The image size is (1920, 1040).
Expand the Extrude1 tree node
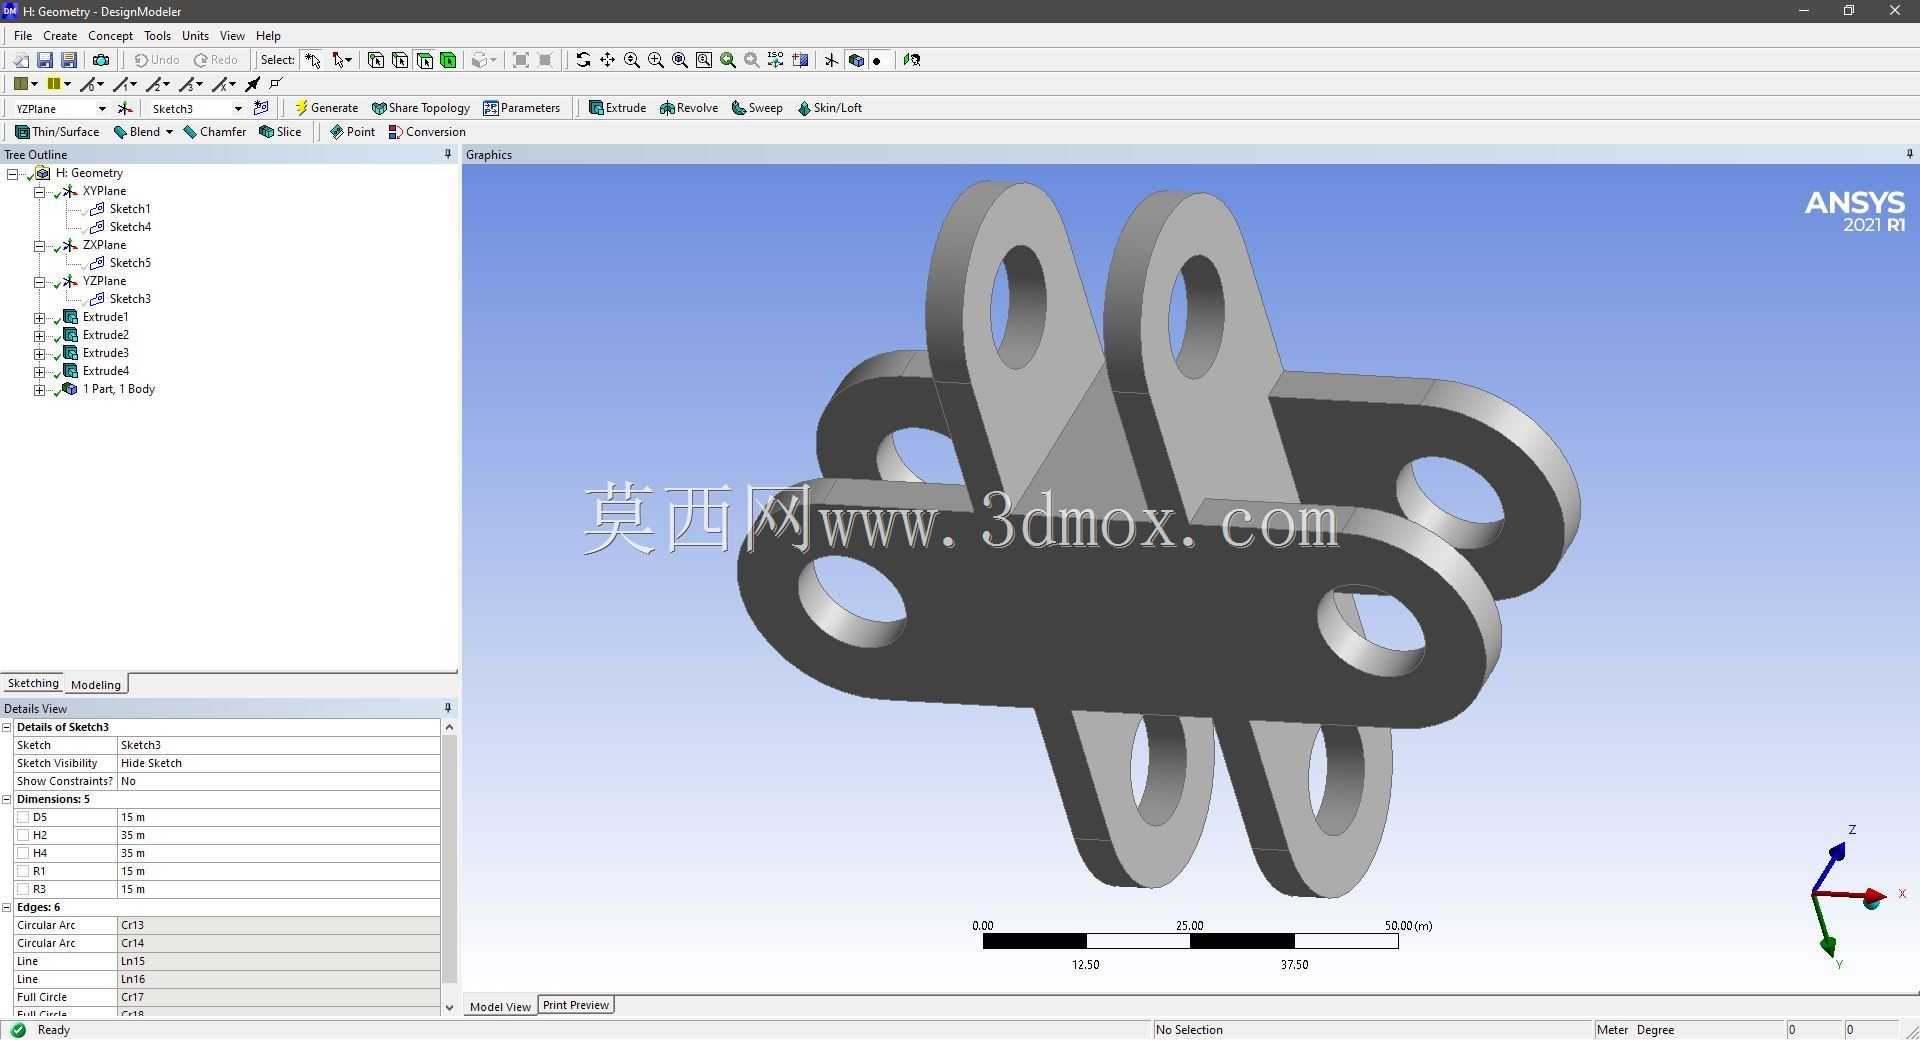(x=40, y=318)
